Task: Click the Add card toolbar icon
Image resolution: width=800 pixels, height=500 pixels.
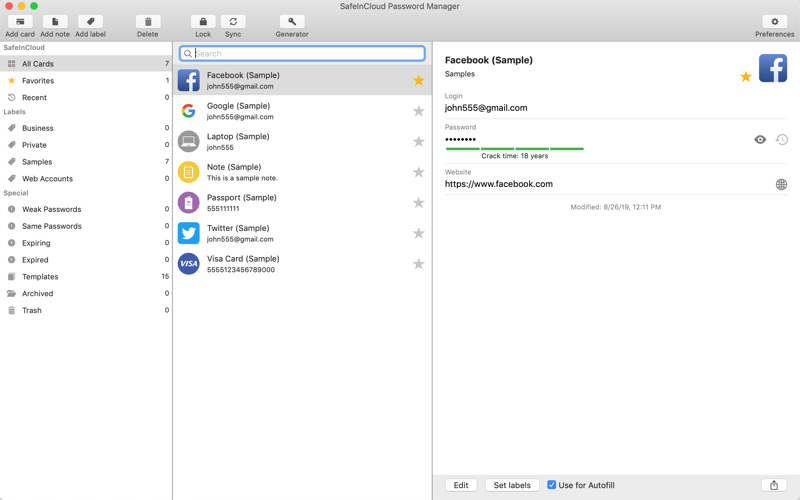Action: [20, 21]
